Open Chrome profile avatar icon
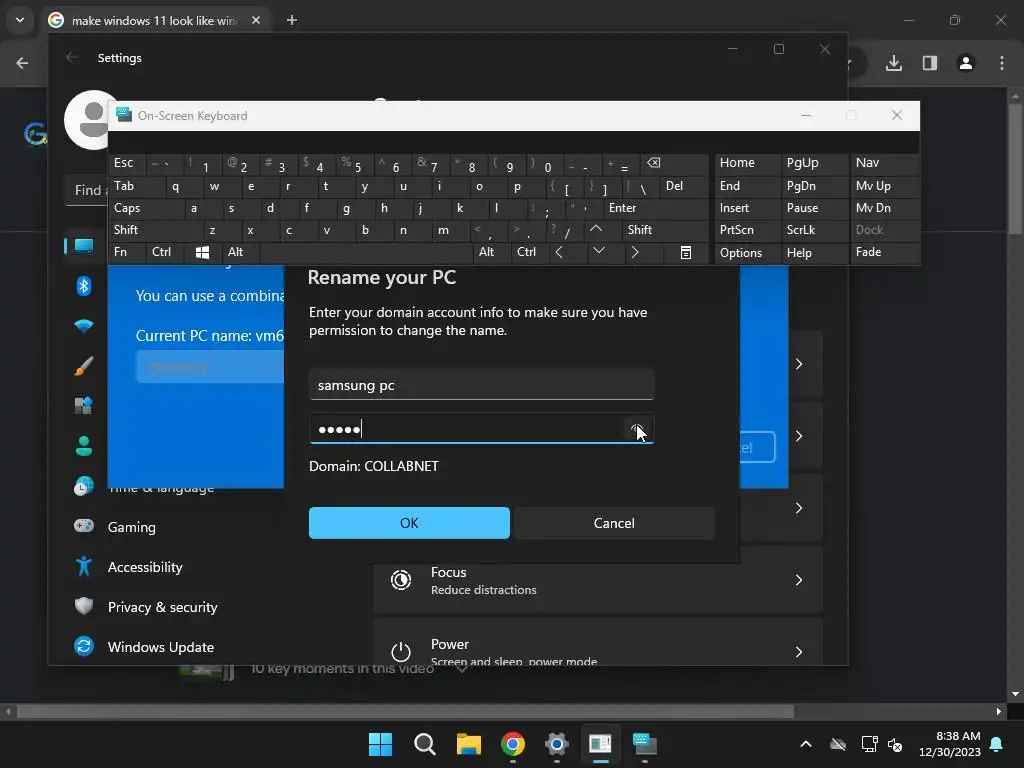 pyautogui.click(x=966, y=63)
